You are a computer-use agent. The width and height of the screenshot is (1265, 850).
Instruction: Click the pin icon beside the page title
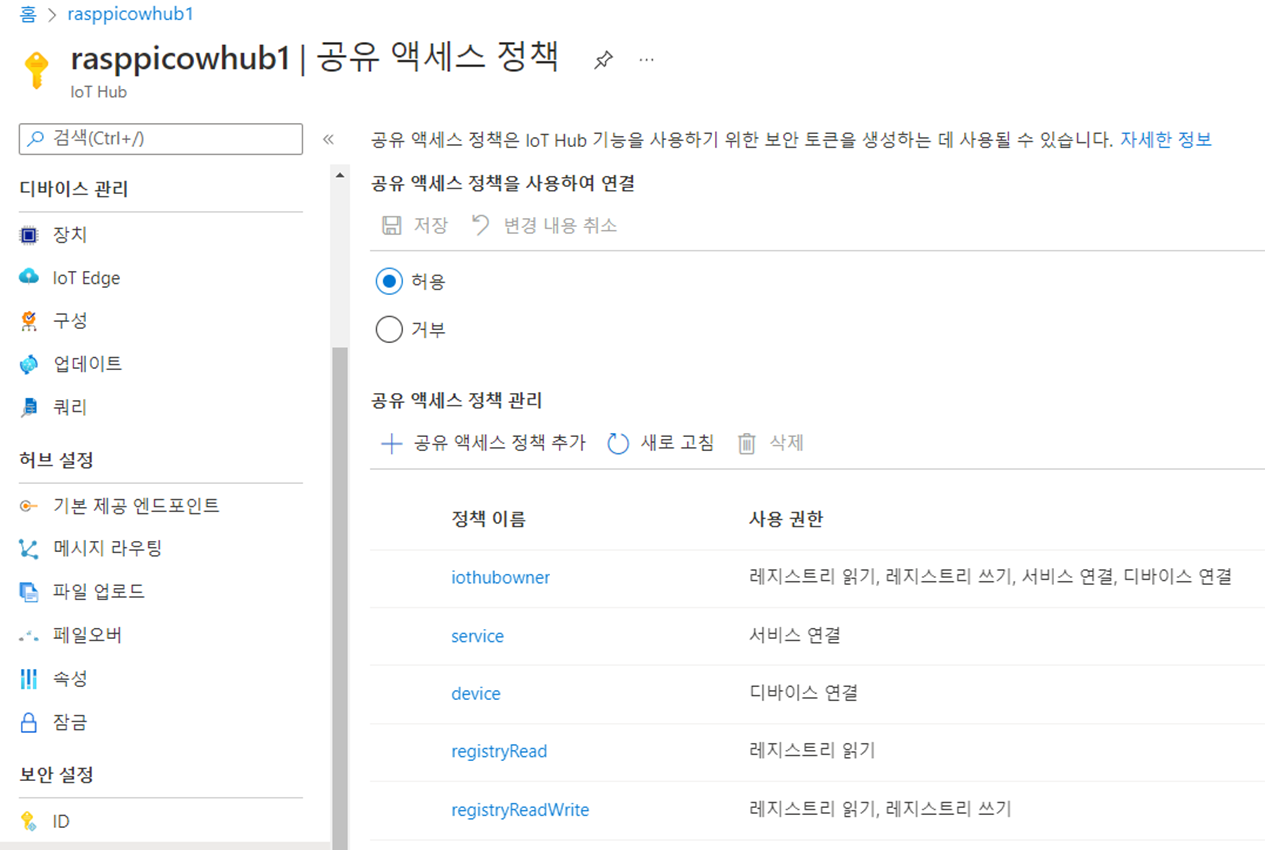[603, 60]
